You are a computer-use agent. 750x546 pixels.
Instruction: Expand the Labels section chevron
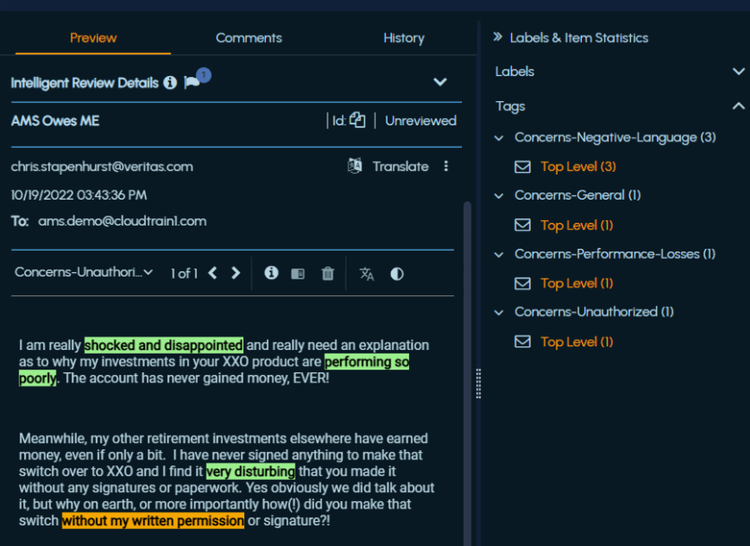pyautogui.click(x=739, y=72)
